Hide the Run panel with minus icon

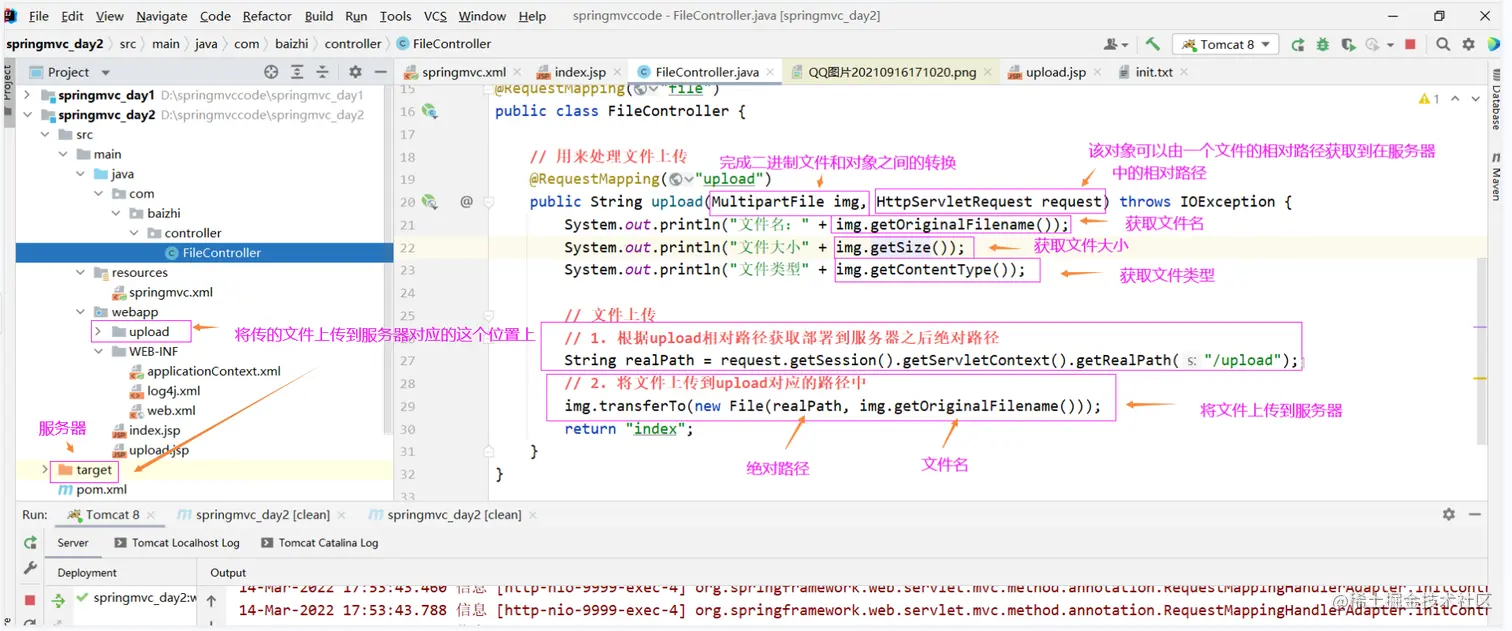click(x=1474, y=514)
